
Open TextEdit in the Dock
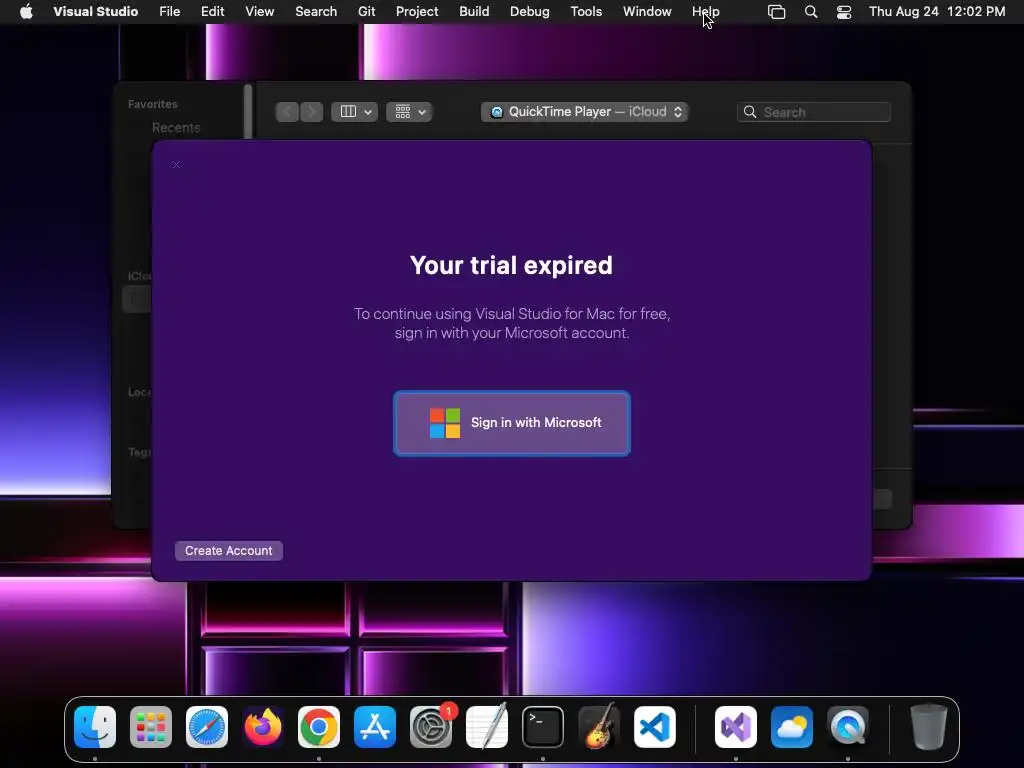pos(487,727)
